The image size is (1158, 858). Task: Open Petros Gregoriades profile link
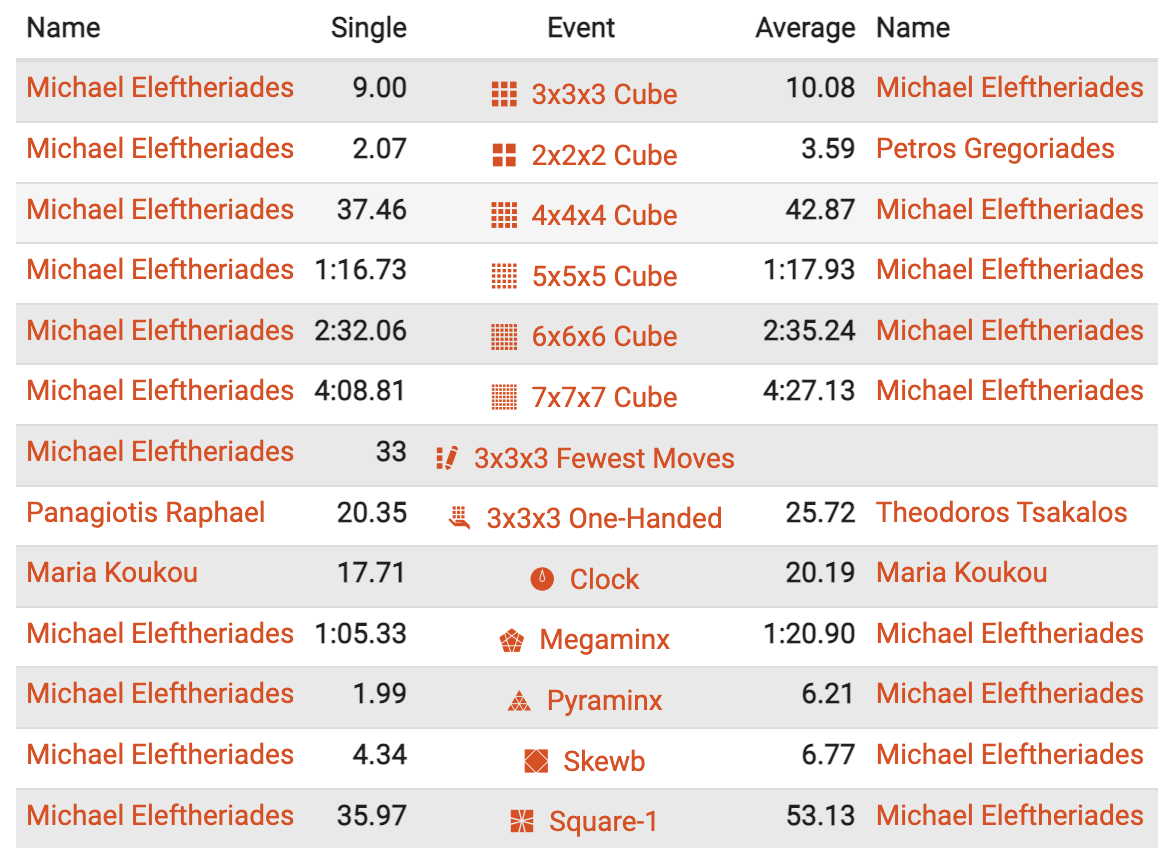click(994, 149)
